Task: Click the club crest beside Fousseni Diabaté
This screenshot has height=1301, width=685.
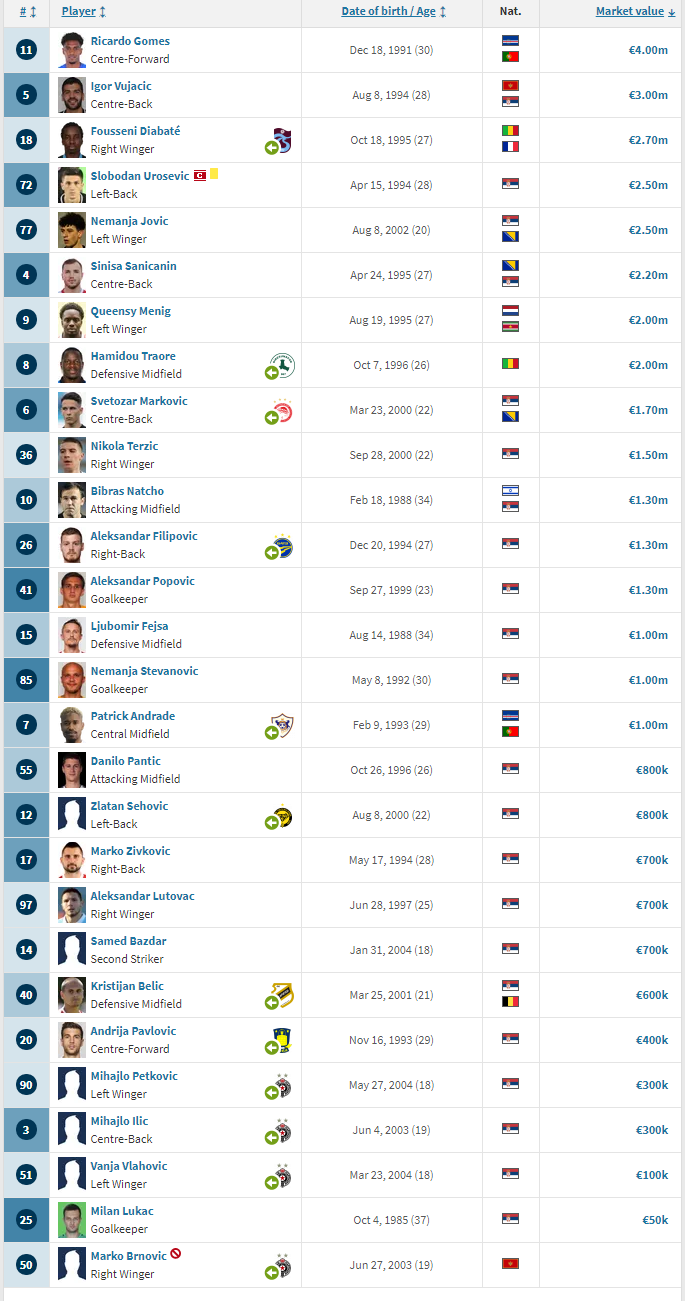Action: coord(283,140)
